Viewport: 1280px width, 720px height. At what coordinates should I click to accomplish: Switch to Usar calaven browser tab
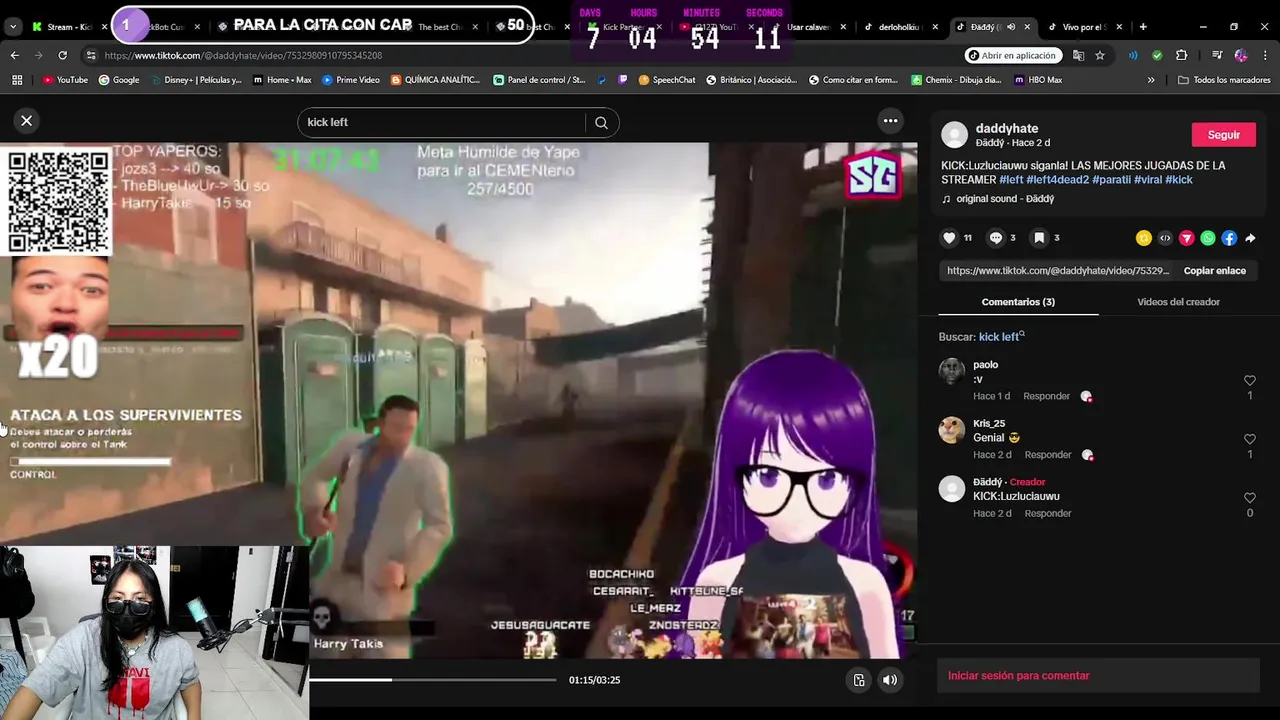[x=808, y=27]
